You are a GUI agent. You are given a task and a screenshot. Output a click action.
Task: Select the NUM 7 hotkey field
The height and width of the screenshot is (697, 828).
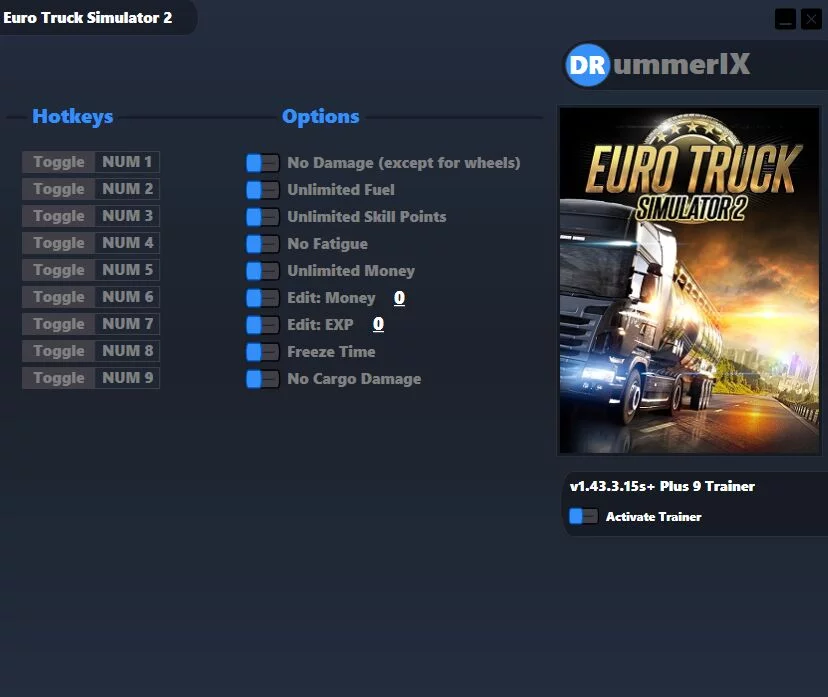pos(127,324)
